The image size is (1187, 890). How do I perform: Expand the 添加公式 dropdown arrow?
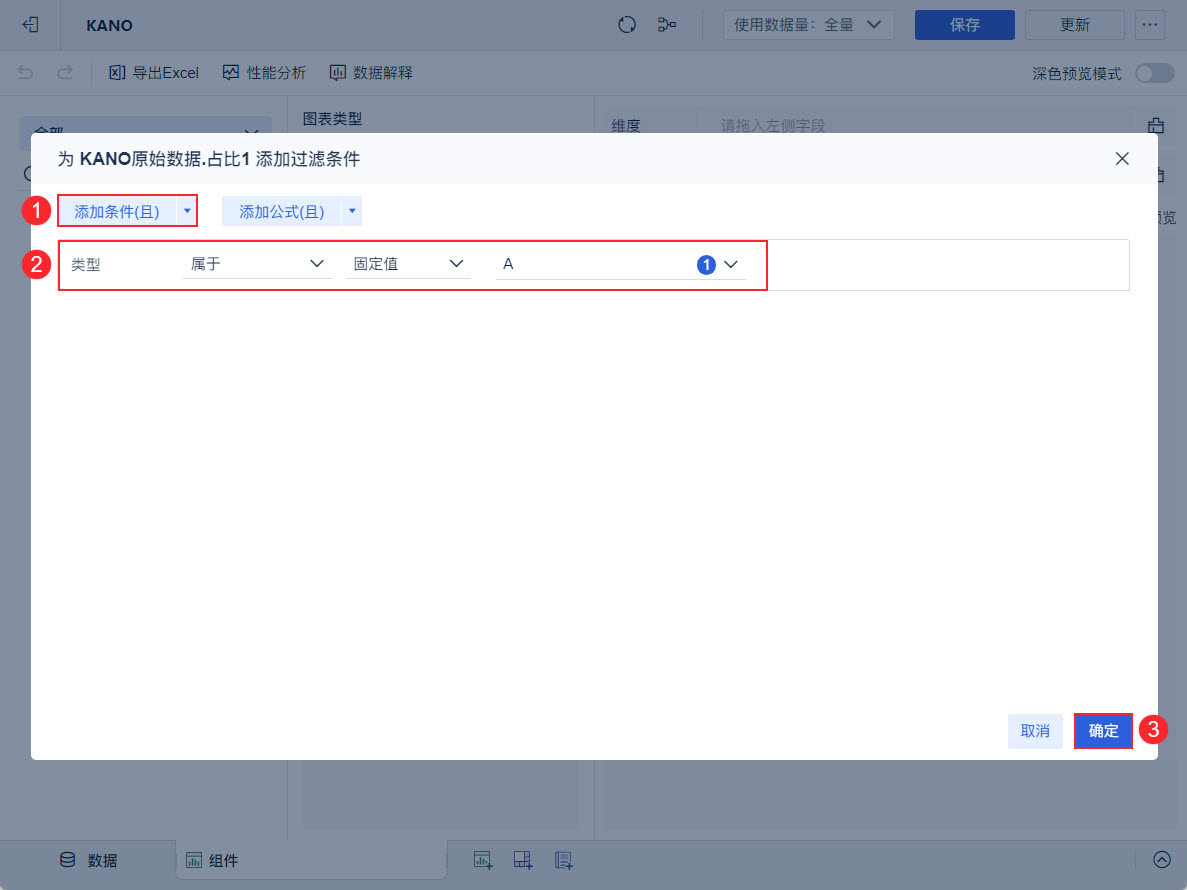point(352,211)
